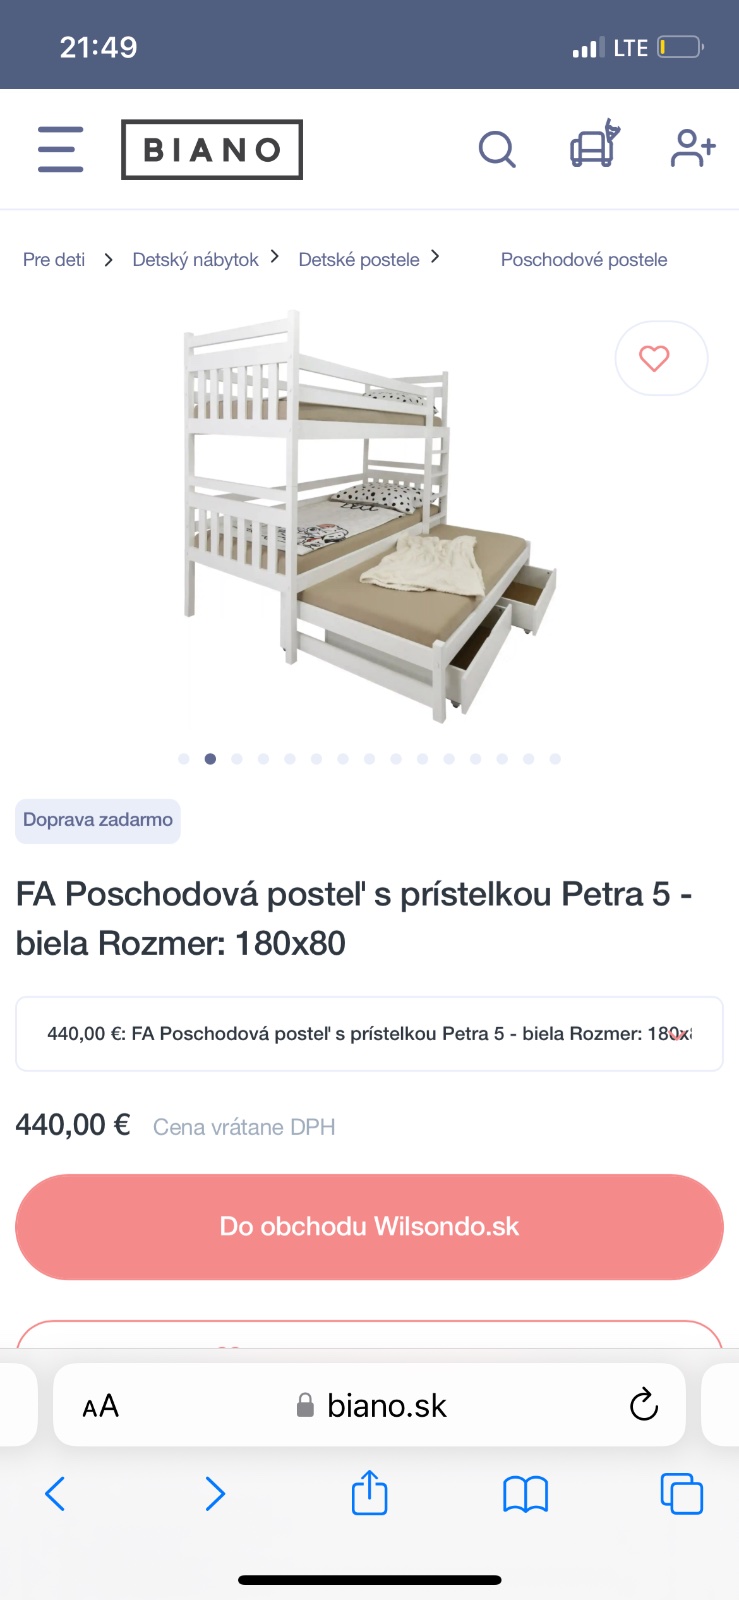
Task: Open the hamburger menu
Action: pos(60,149)
